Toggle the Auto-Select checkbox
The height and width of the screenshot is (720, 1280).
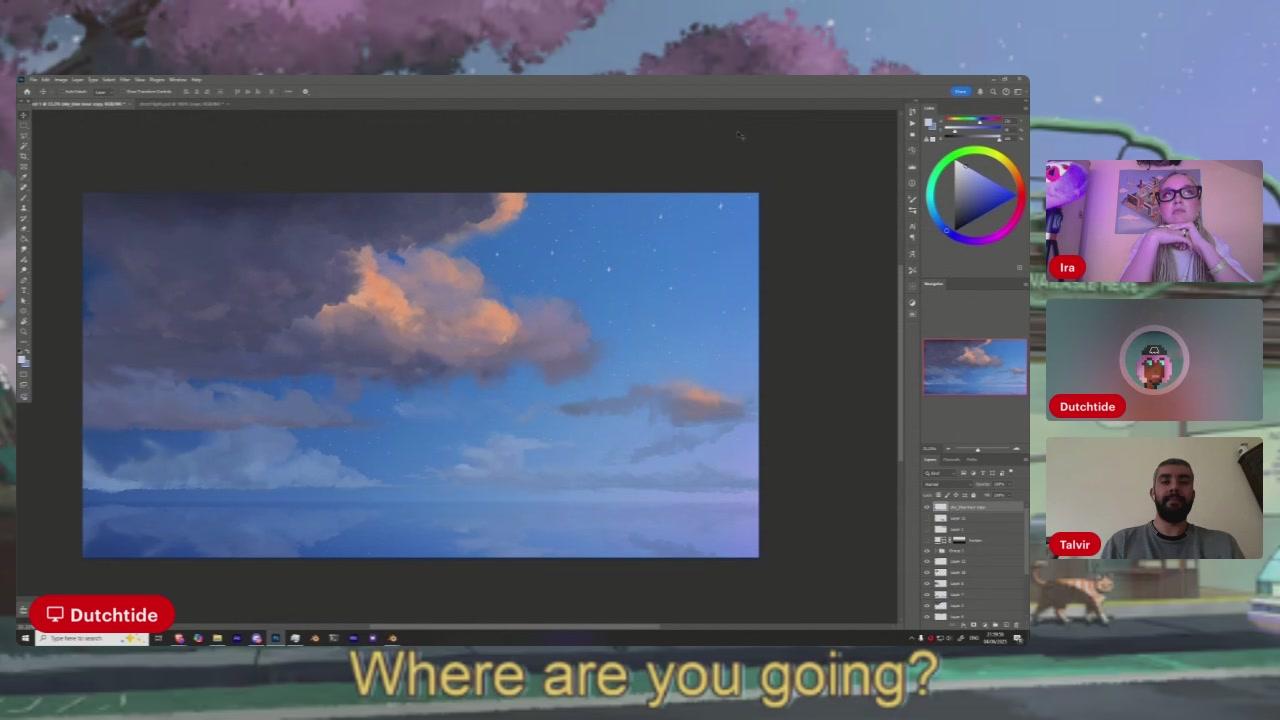(x=64, y=92)
